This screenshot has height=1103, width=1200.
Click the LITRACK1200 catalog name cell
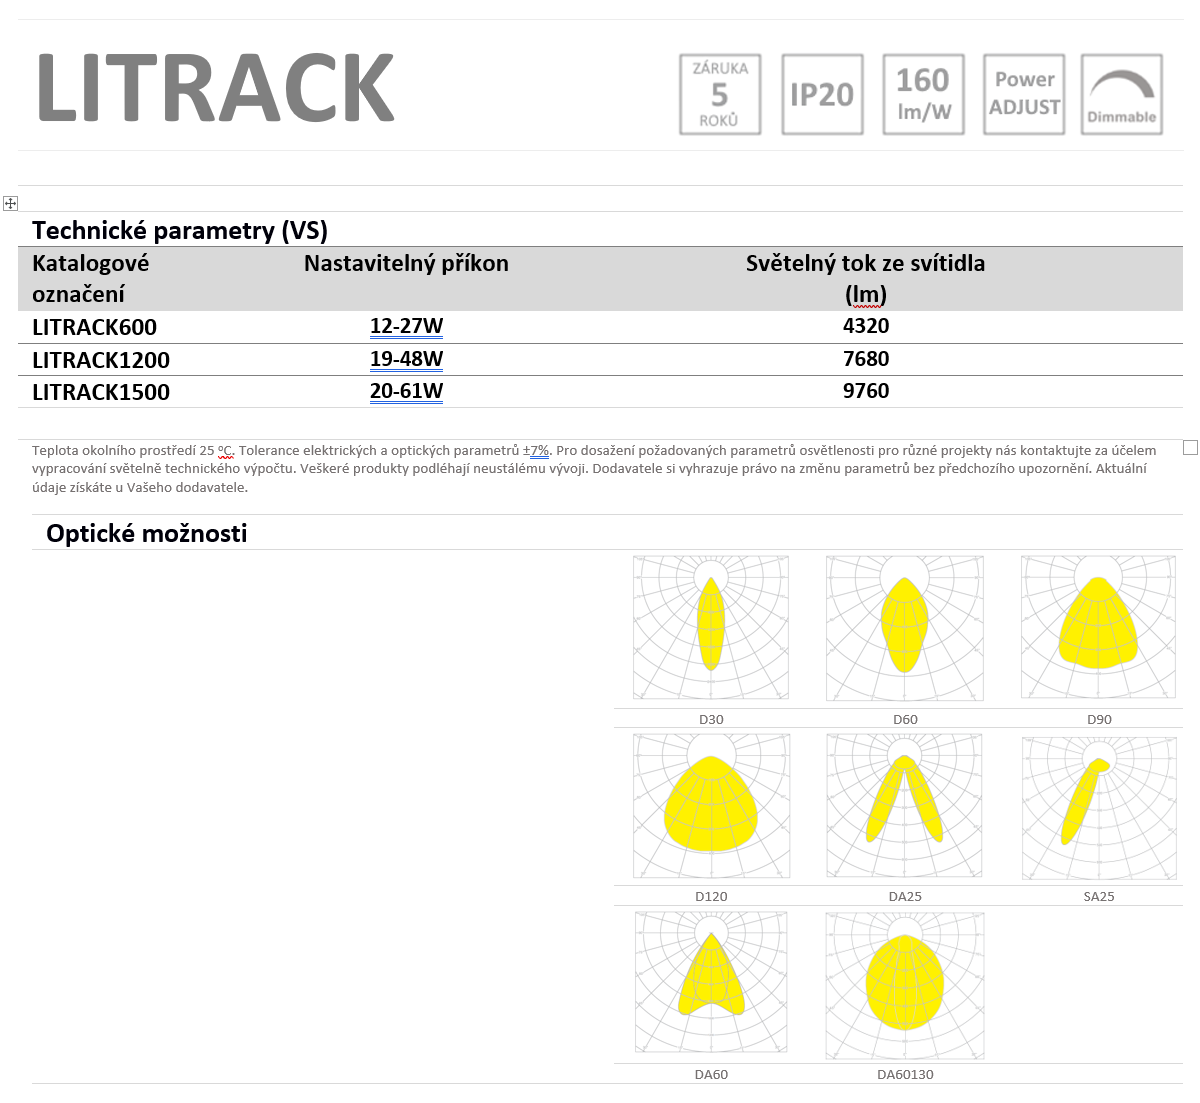(x=101, y=360)
